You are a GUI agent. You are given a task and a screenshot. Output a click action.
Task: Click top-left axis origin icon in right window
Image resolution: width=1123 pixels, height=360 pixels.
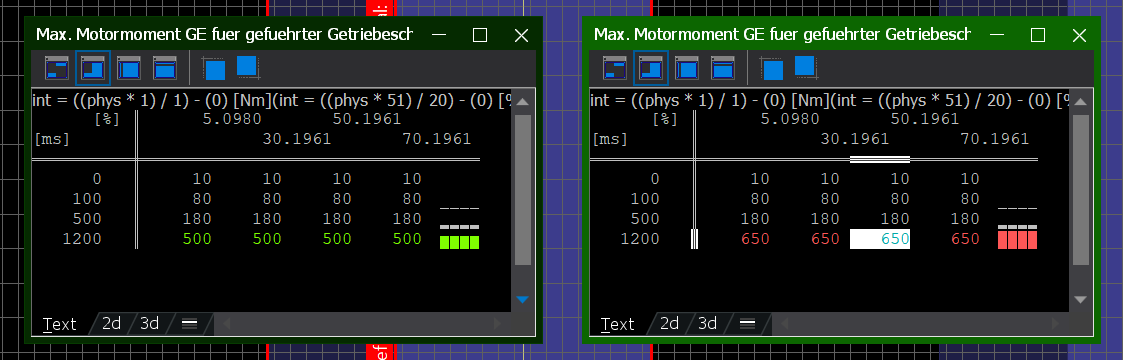click(771, 69)
